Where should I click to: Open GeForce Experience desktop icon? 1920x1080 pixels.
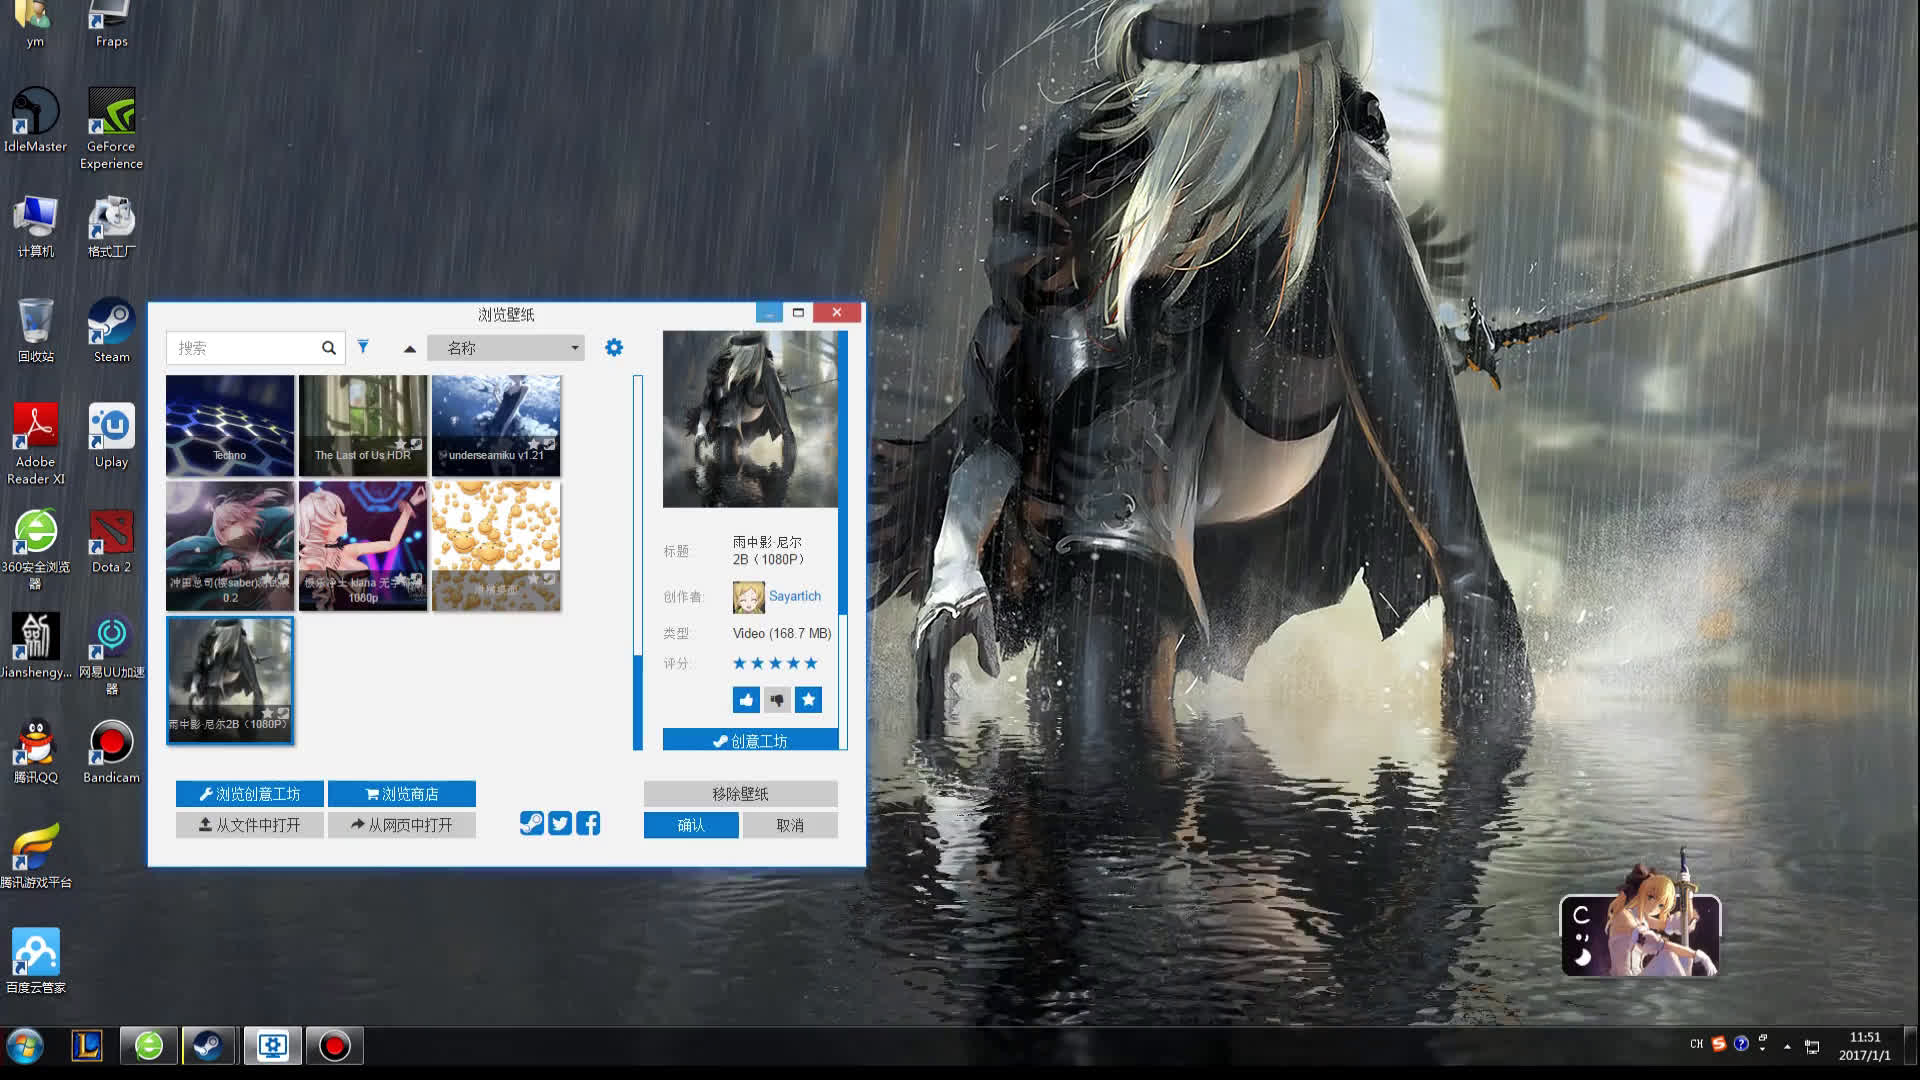pyautogui.click(x=111, y=128)
